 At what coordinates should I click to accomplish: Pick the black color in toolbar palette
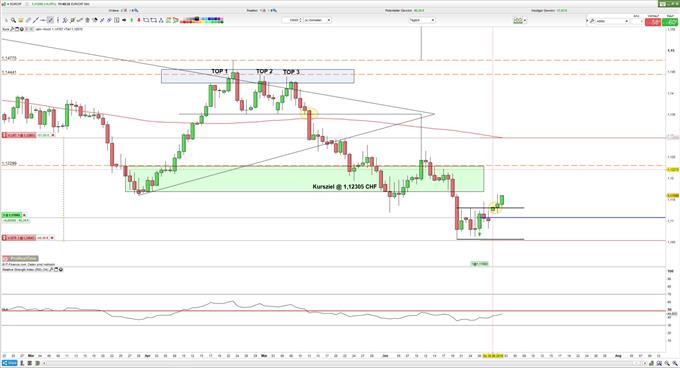(x=197, y=18)
